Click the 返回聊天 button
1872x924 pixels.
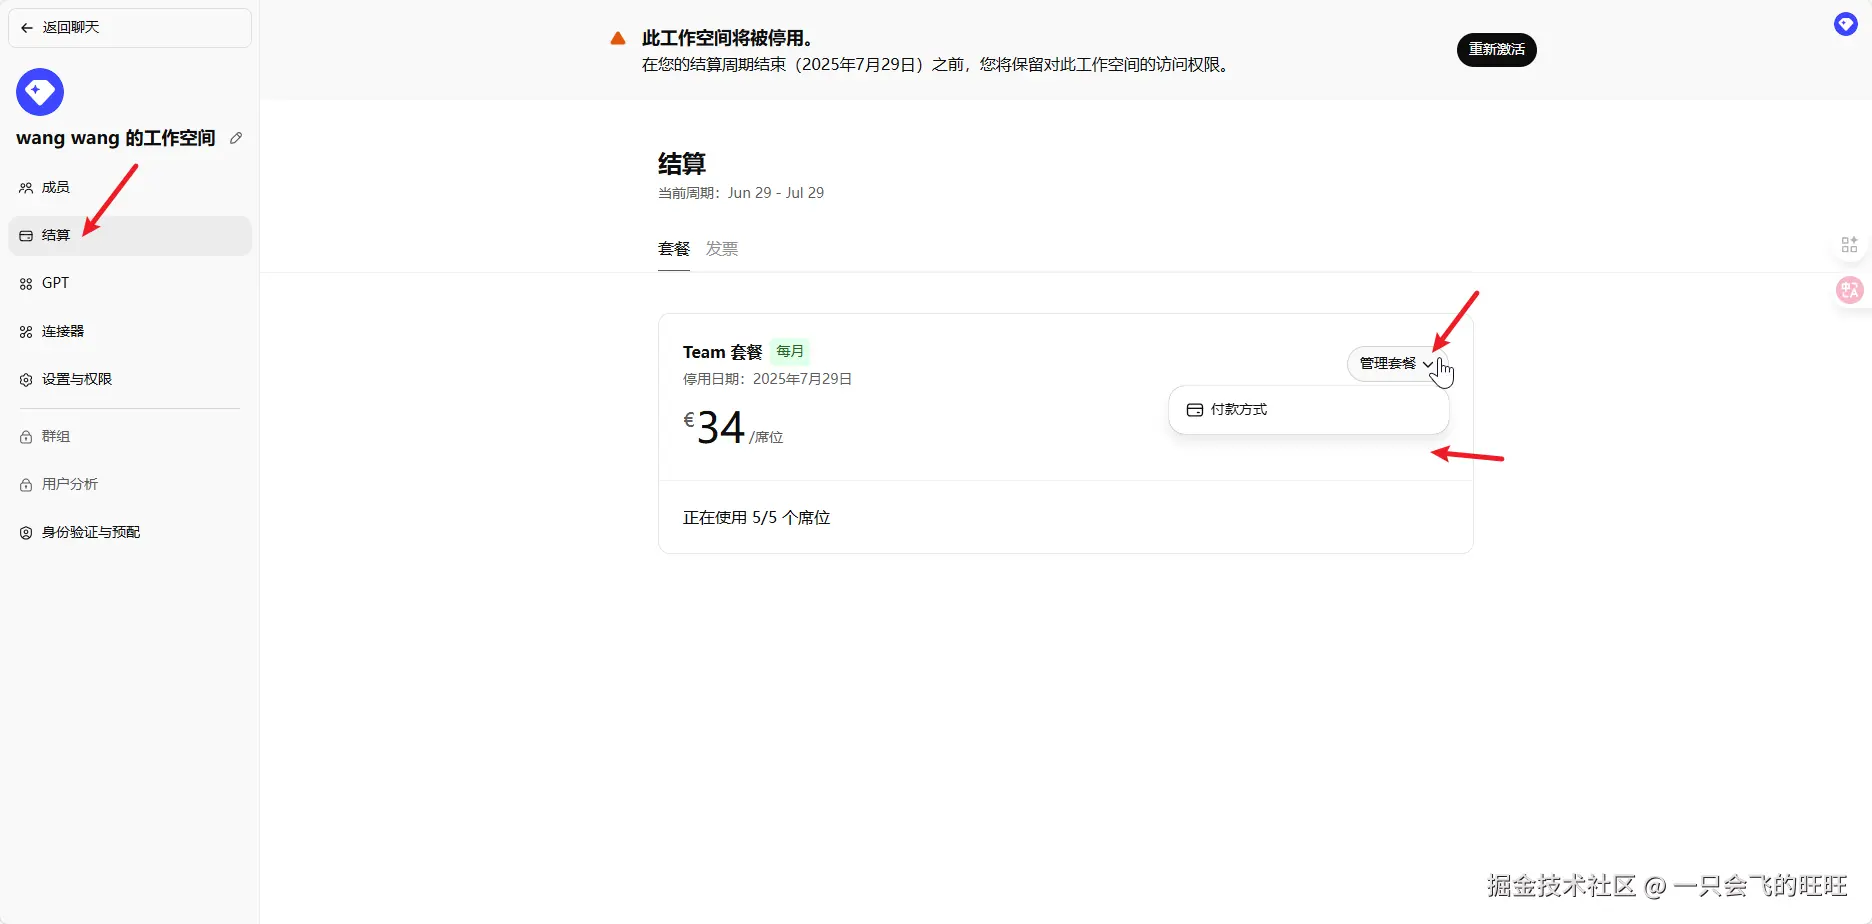tap(130, 28)
